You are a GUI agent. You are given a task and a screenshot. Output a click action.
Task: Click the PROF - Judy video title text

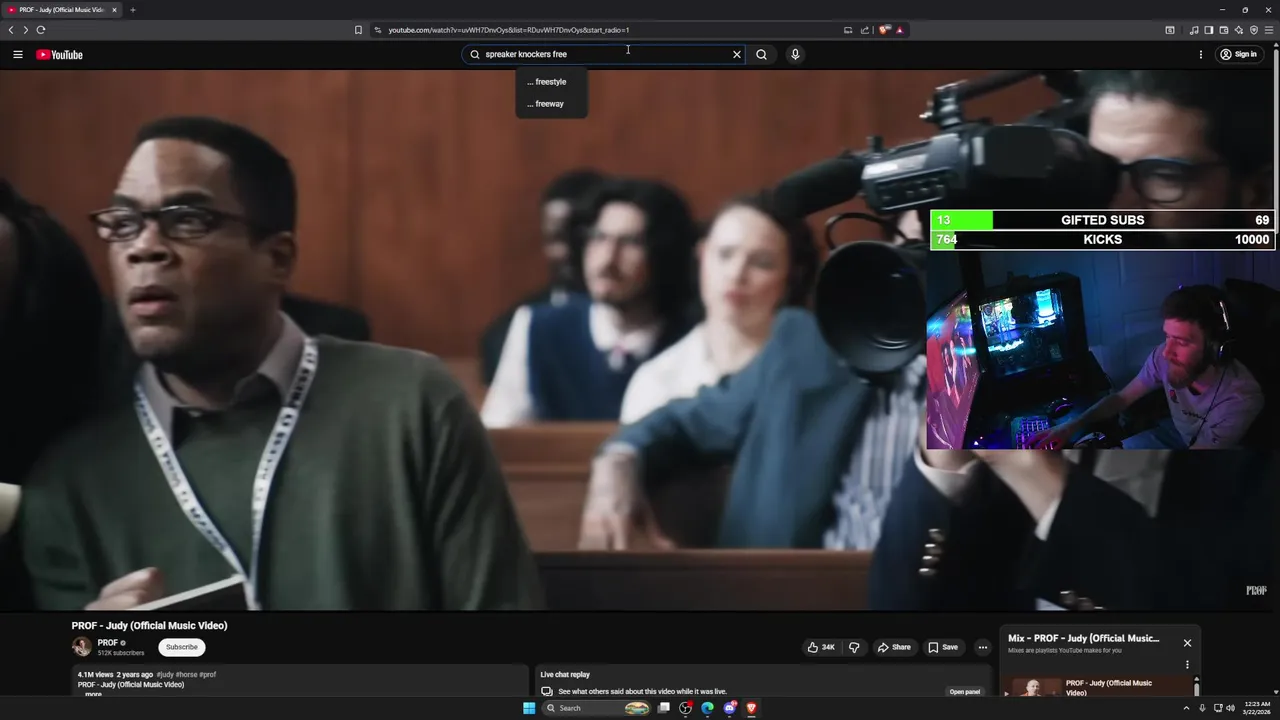149,626
